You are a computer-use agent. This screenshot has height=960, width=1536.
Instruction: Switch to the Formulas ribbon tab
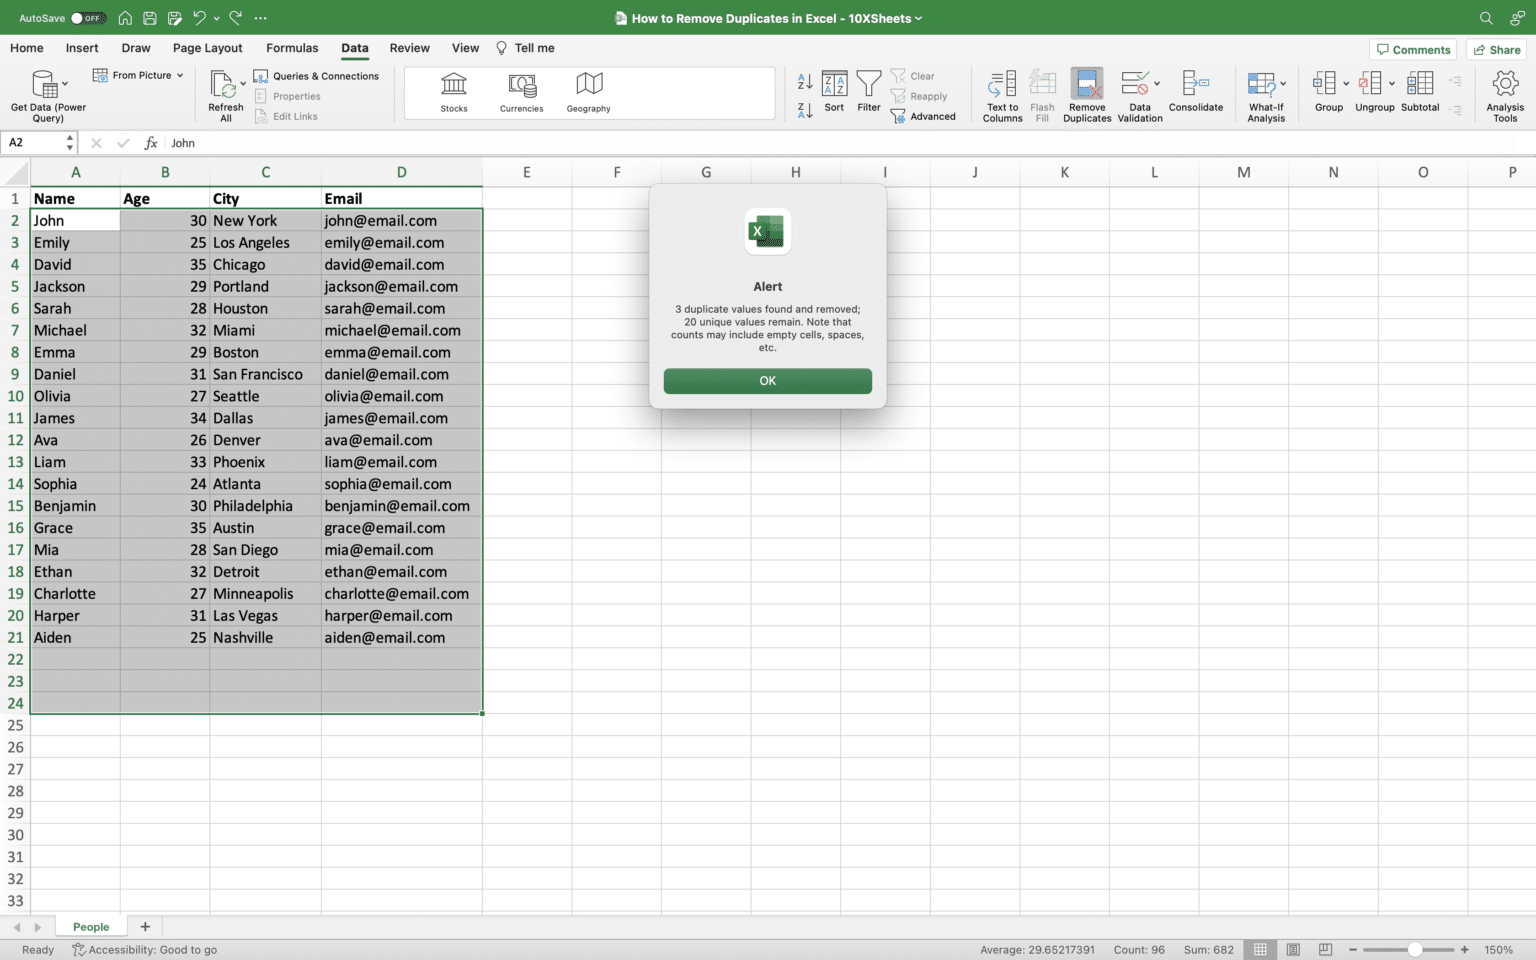point(291,48)
